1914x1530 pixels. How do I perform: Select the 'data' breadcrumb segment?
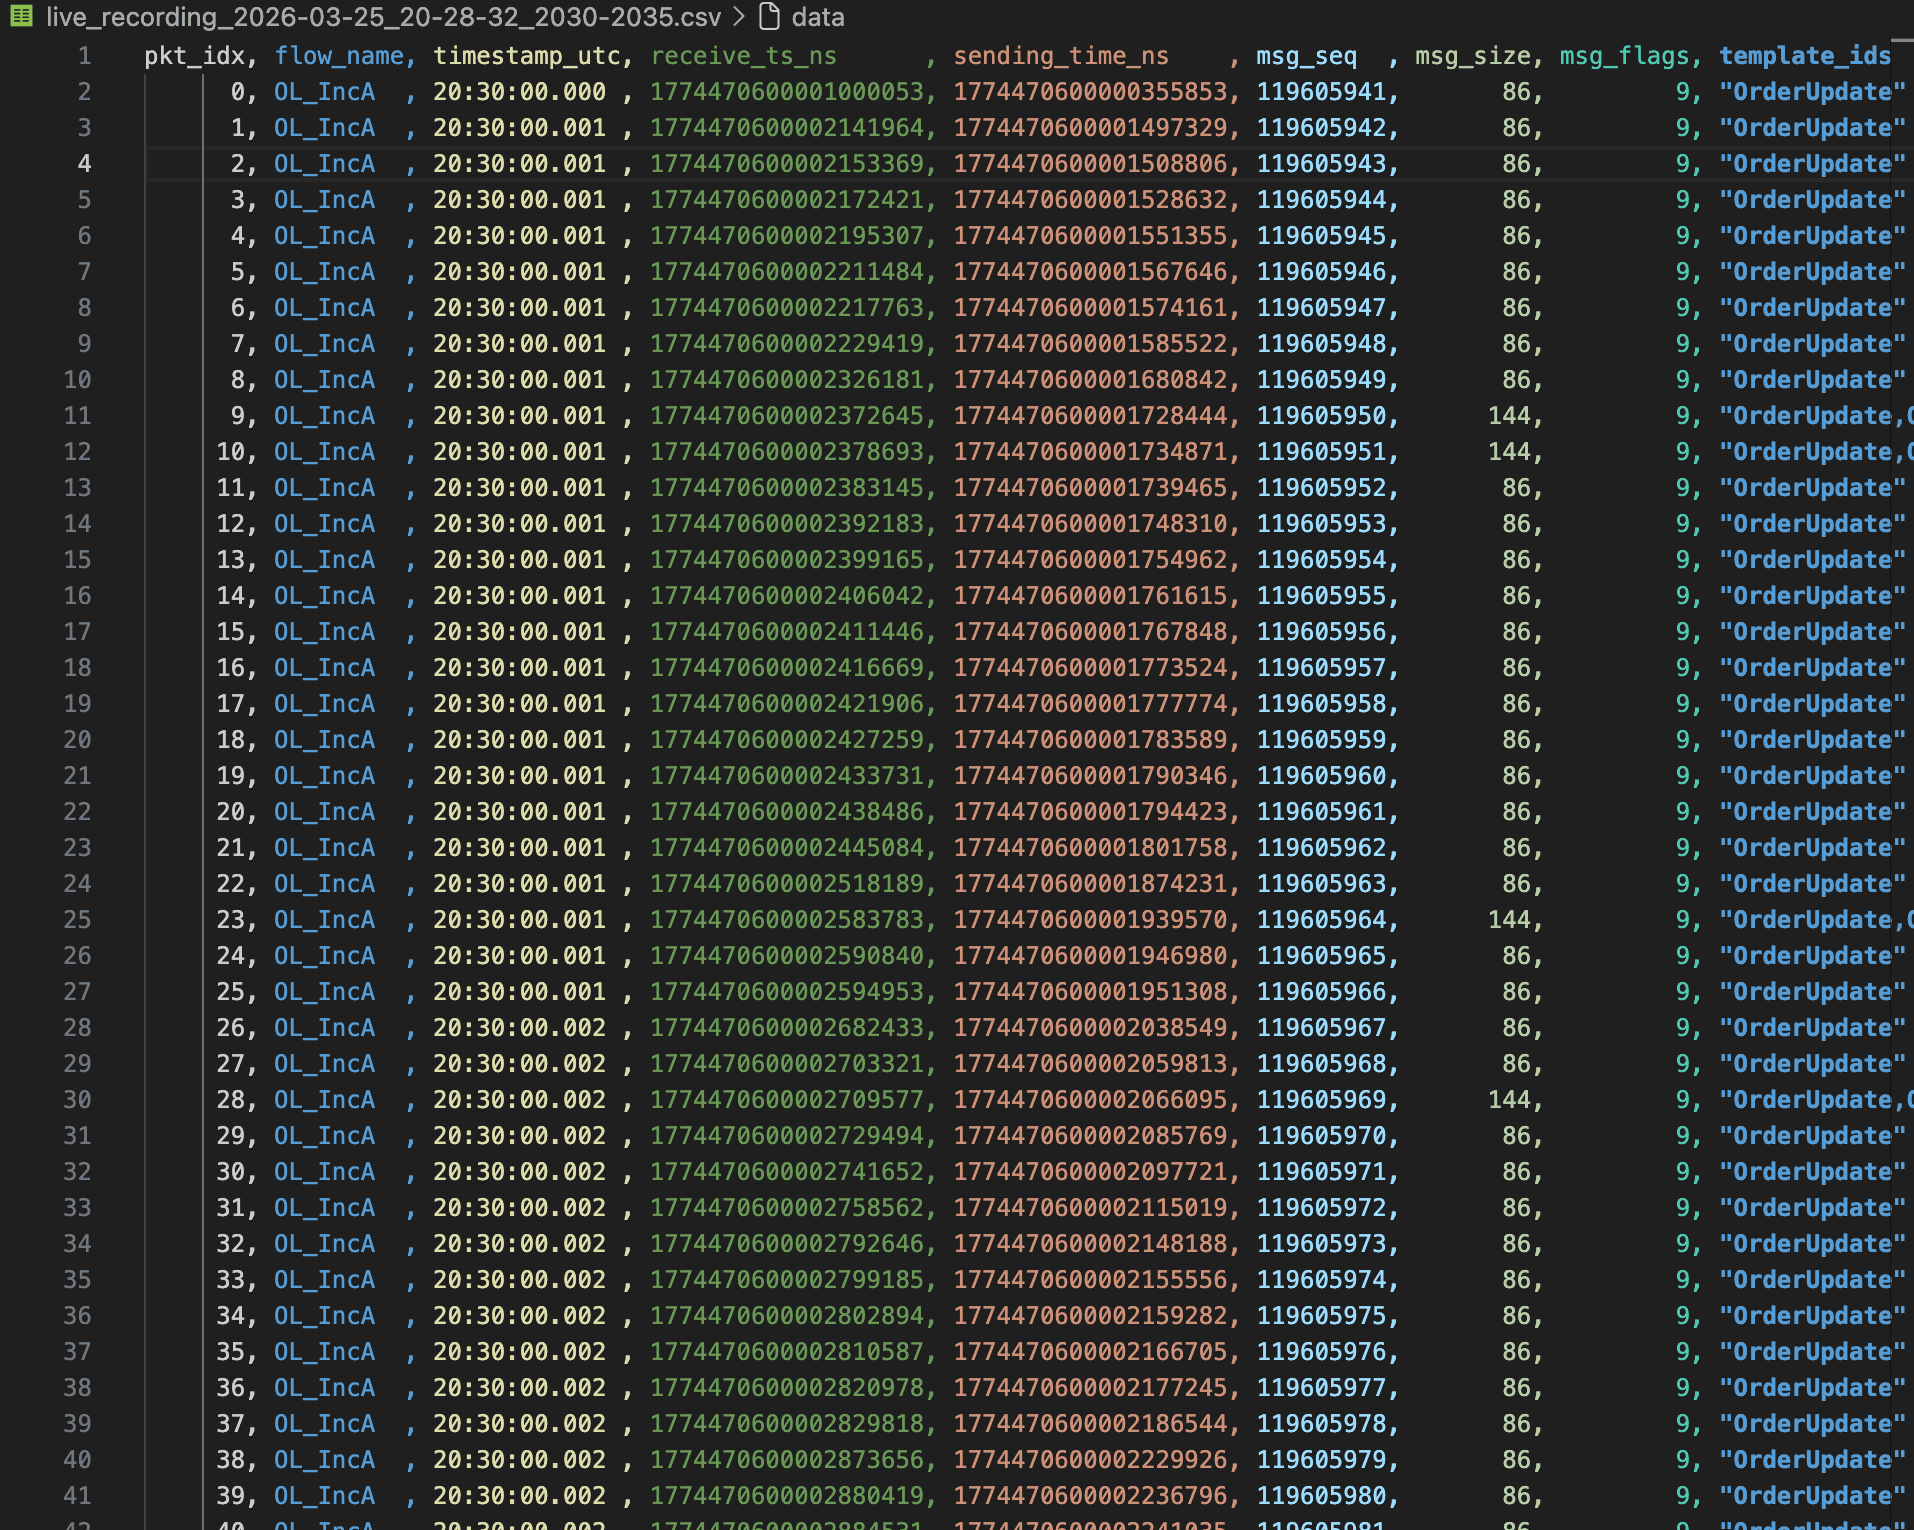(818, 17)
